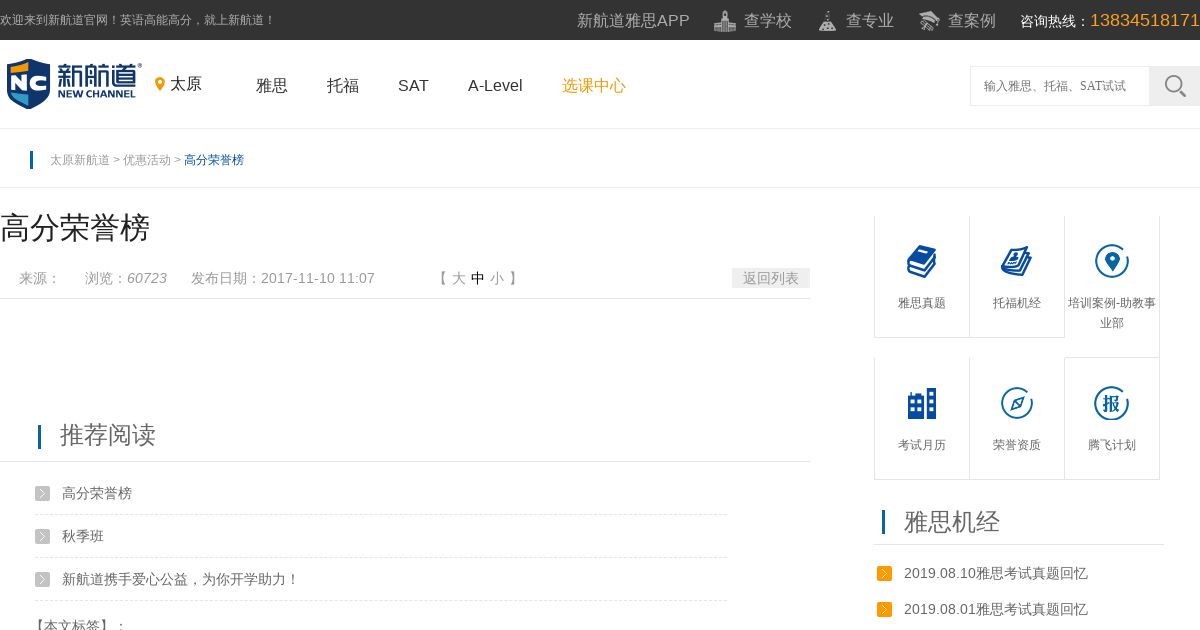Open 2019.08.10雅思考试真题回忆 link

[996, 573]
